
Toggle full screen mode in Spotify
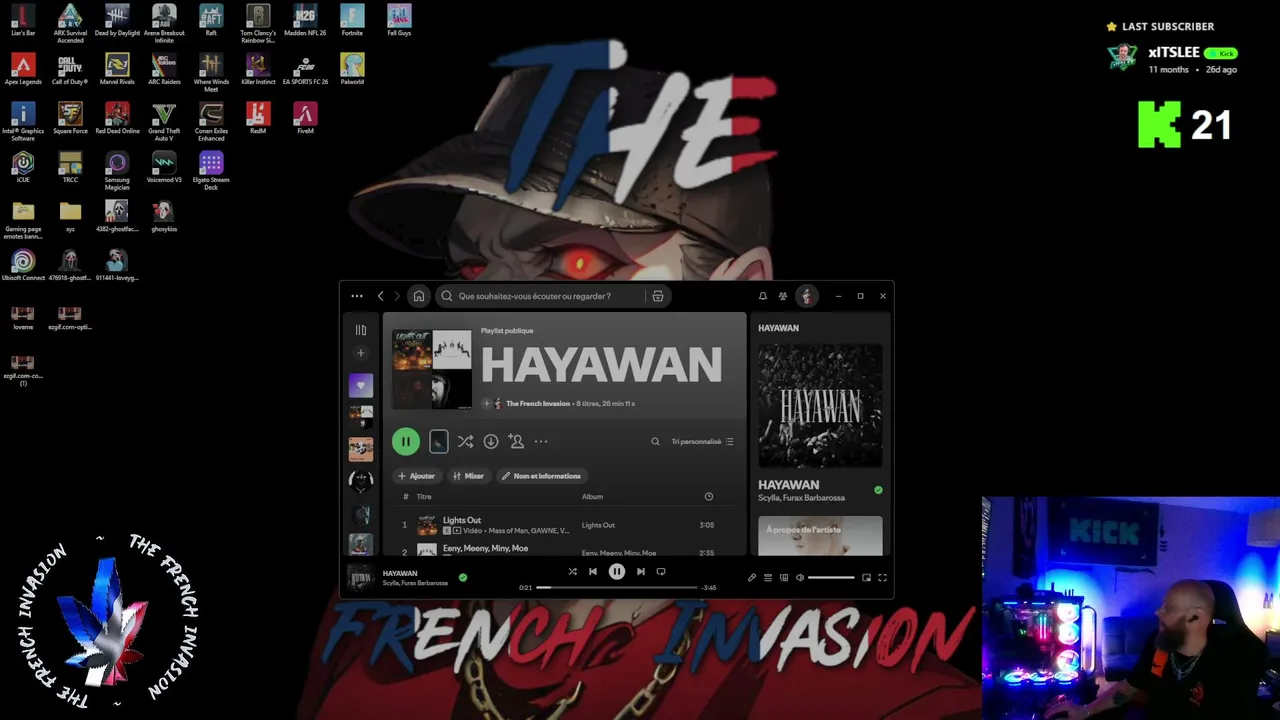882,577
